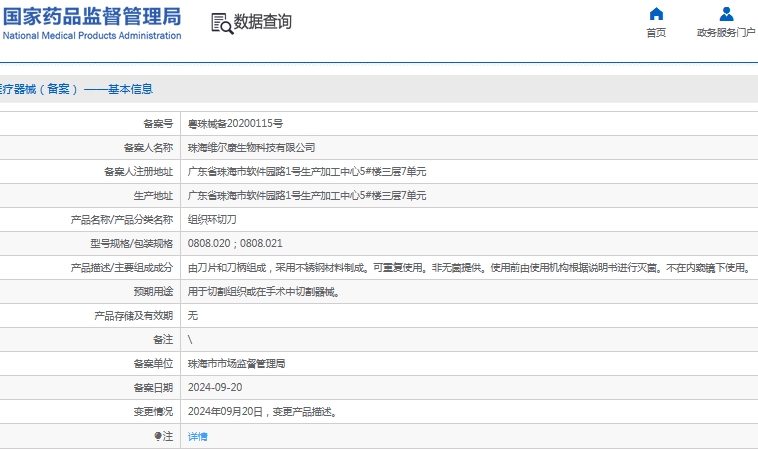Screen dimensions: 758x449
Task: Click the 备案单位 row label
Action: click(153, 364)
